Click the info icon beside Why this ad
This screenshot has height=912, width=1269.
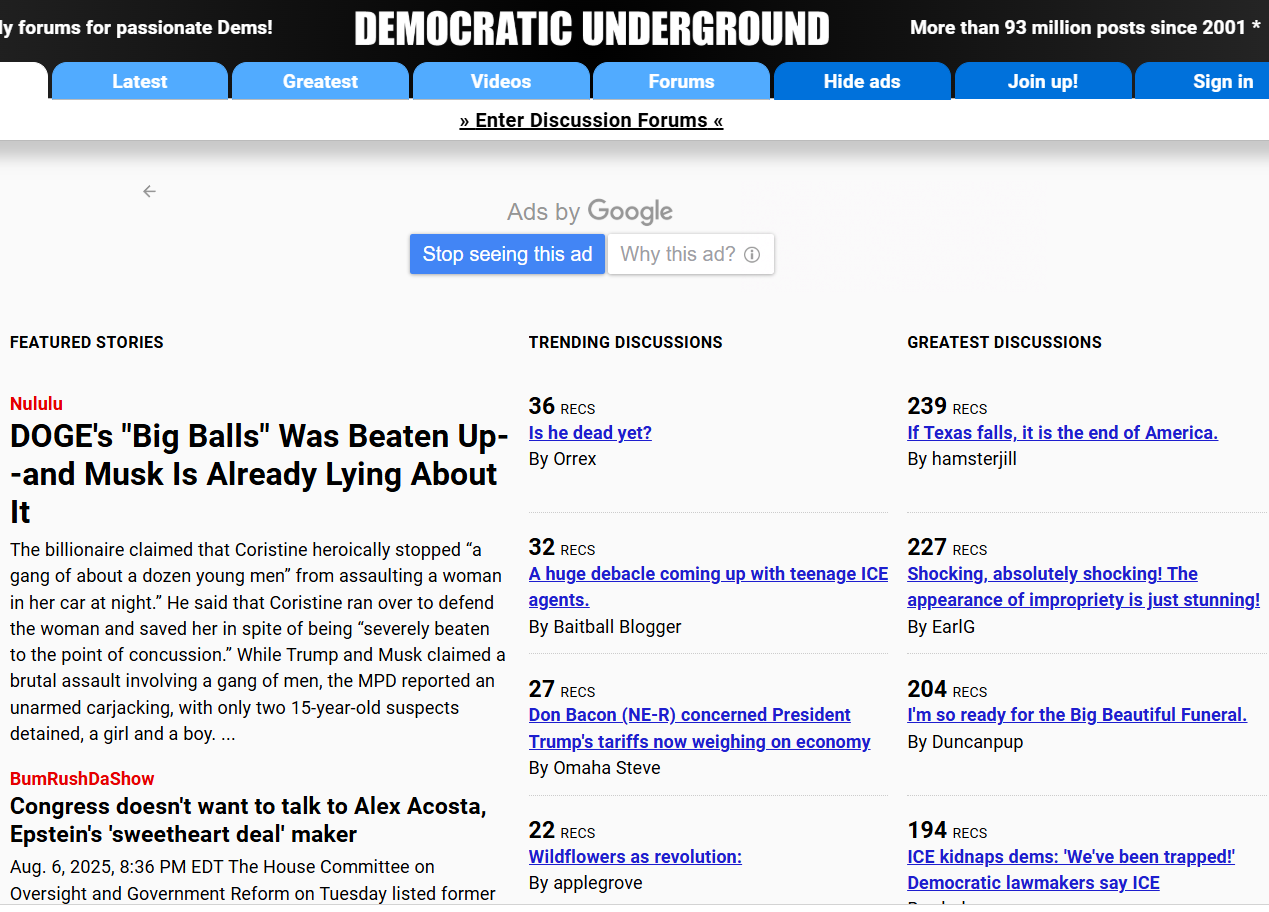coord(752,255)
